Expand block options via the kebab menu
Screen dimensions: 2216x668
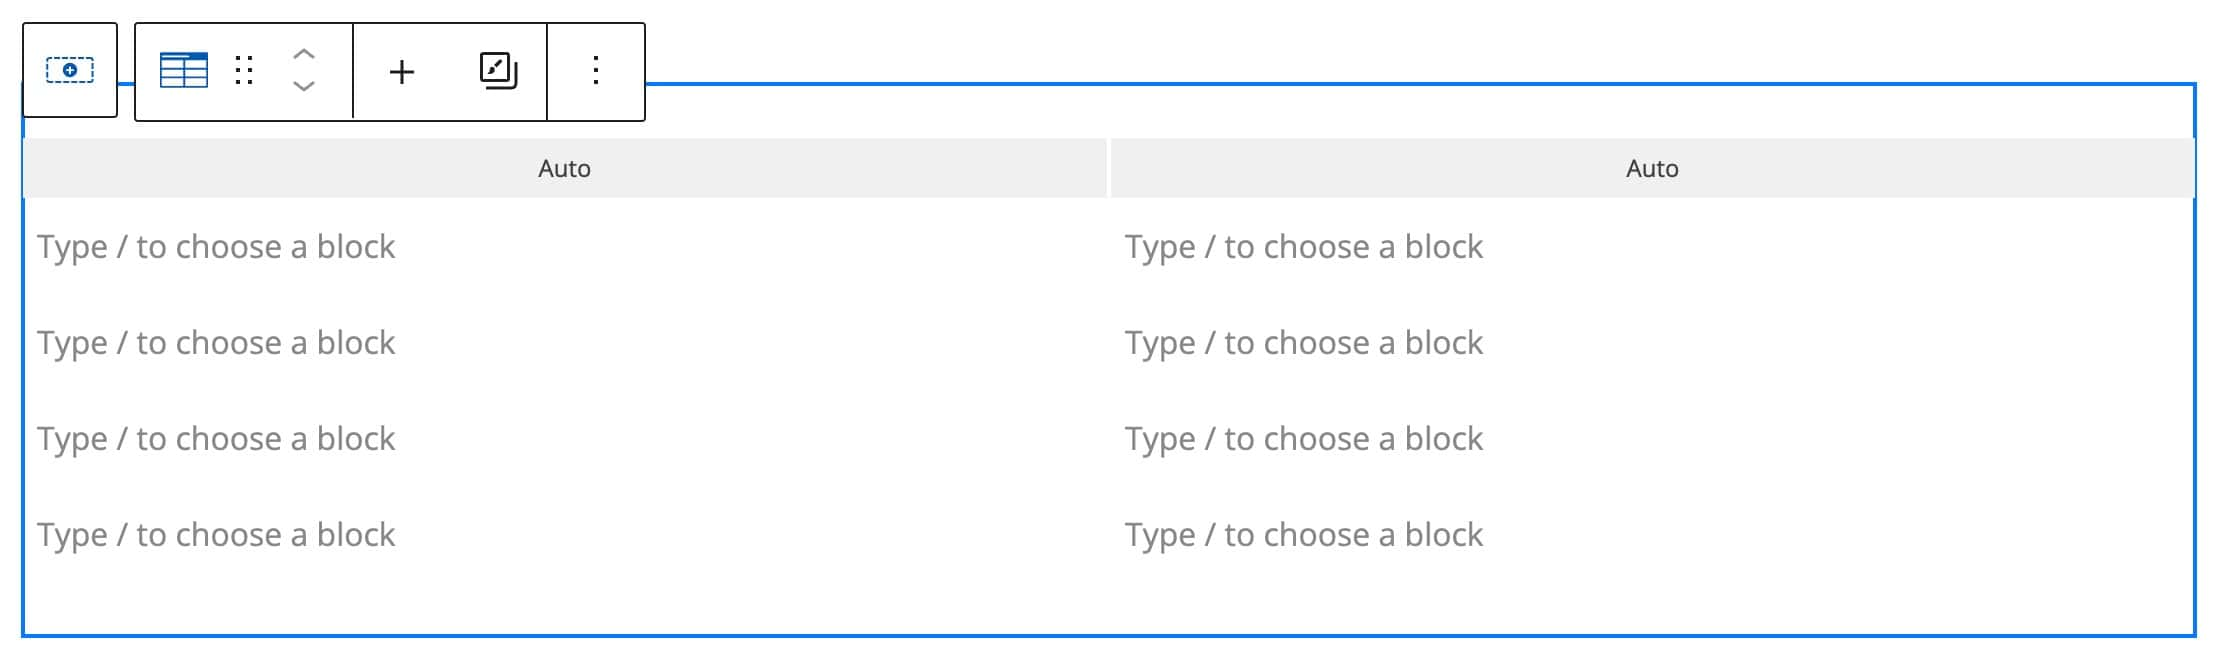coord(596,71)
